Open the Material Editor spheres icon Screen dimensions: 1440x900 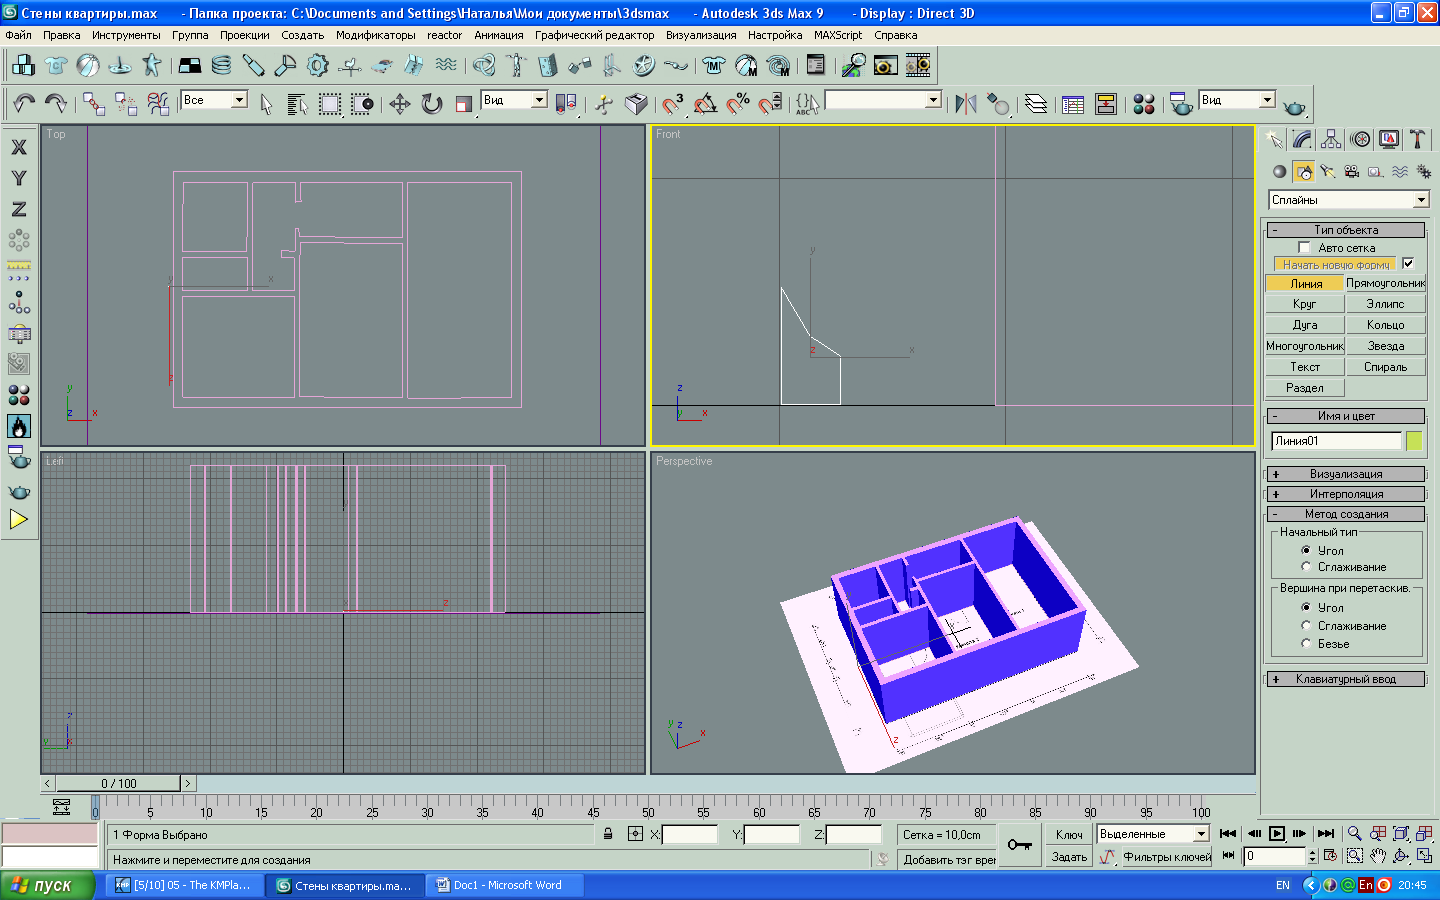point(1144,103)
